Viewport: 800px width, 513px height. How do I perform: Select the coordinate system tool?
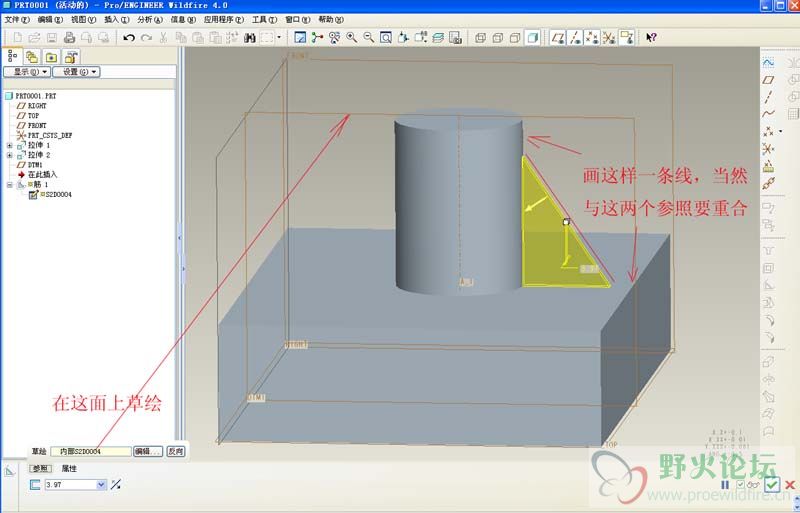(x=768, y=149)
